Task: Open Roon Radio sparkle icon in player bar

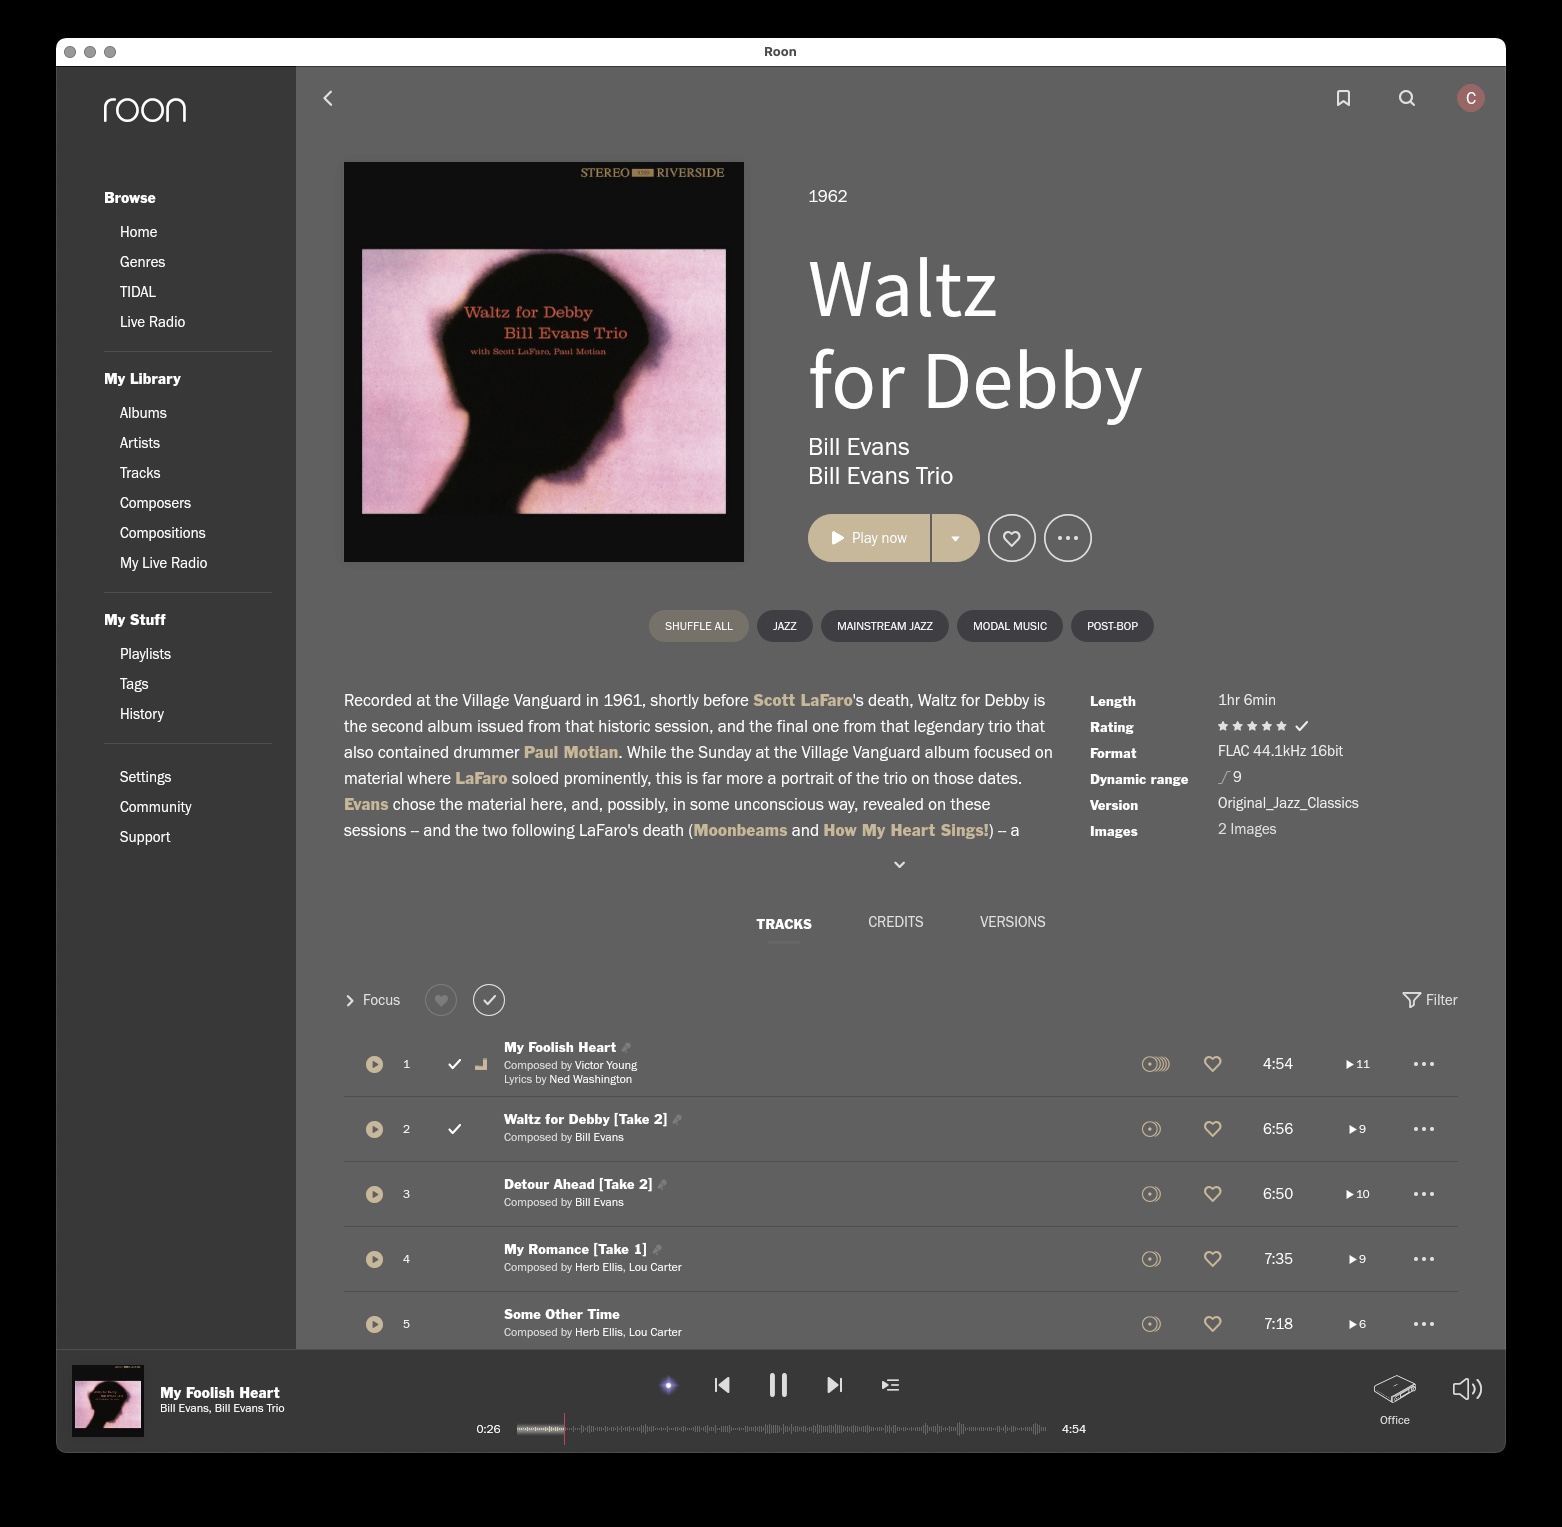Action: pos(669,1385)
